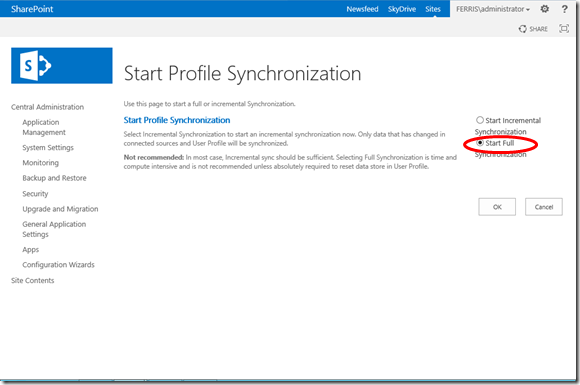Open SkyDrive in the top bar
Image resolution: width=580 pixels, height=385 pixels.
[x=402, y=9]
